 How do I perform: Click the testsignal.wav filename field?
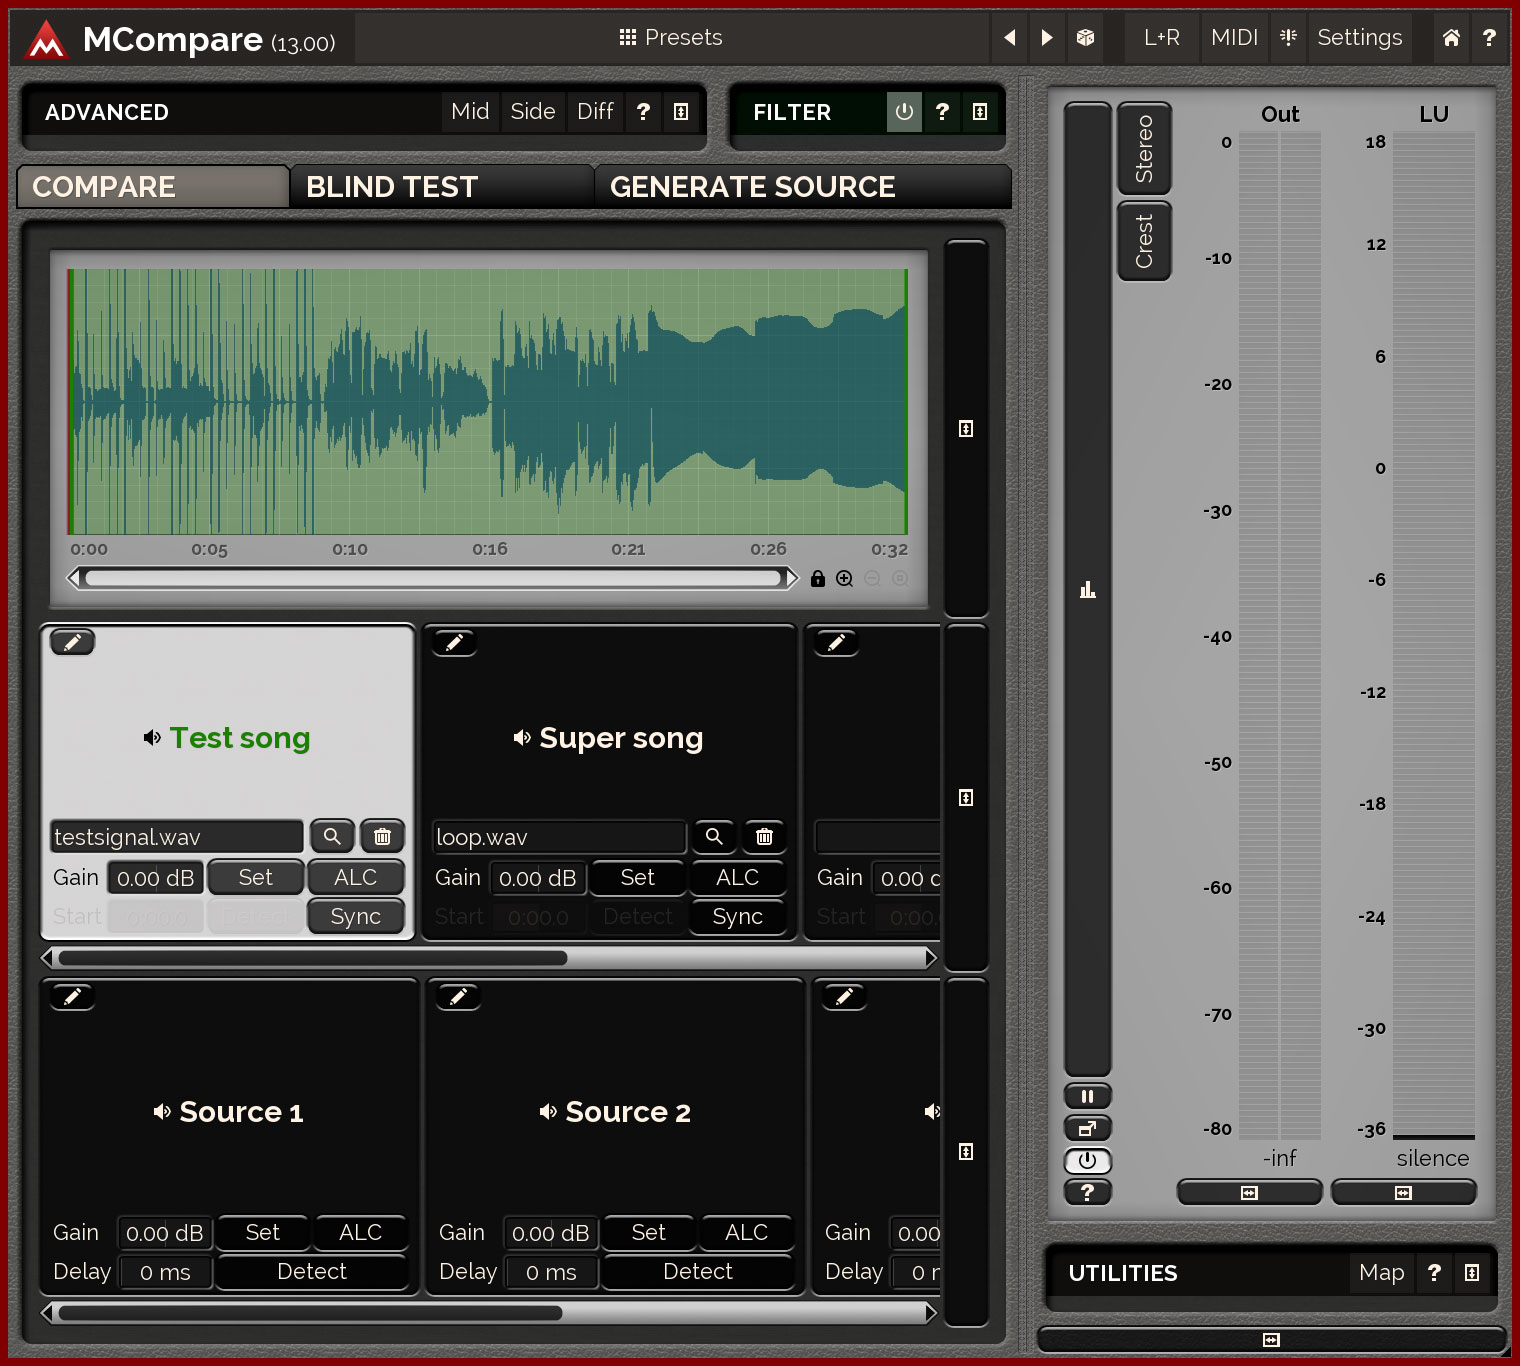point(176,837)
